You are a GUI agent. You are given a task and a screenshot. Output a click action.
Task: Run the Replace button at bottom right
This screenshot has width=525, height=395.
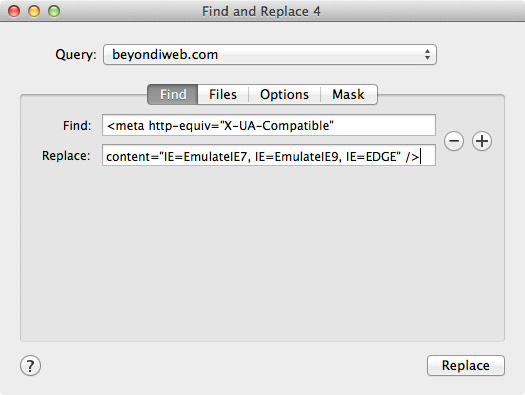pos(466,366)
